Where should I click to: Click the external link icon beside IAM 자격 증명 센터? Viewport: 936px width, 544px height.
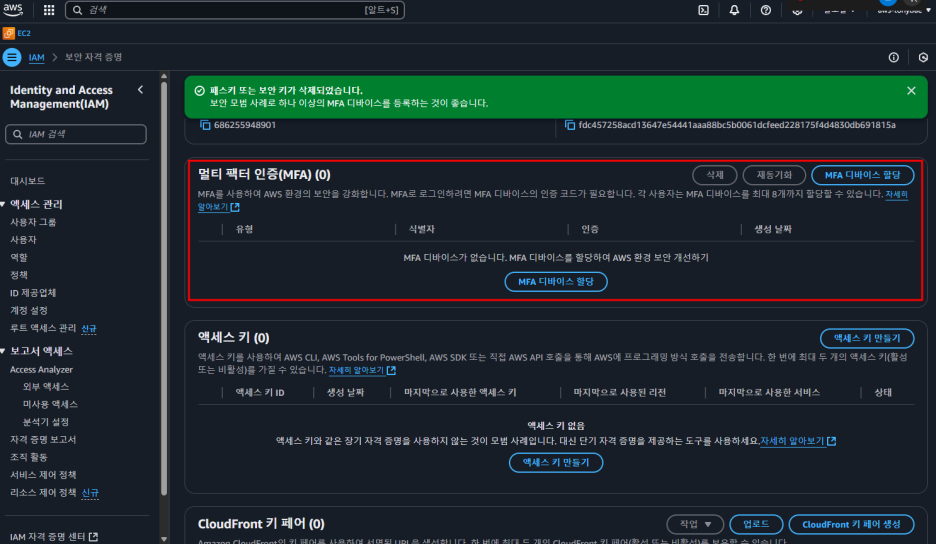click(93, 537)
